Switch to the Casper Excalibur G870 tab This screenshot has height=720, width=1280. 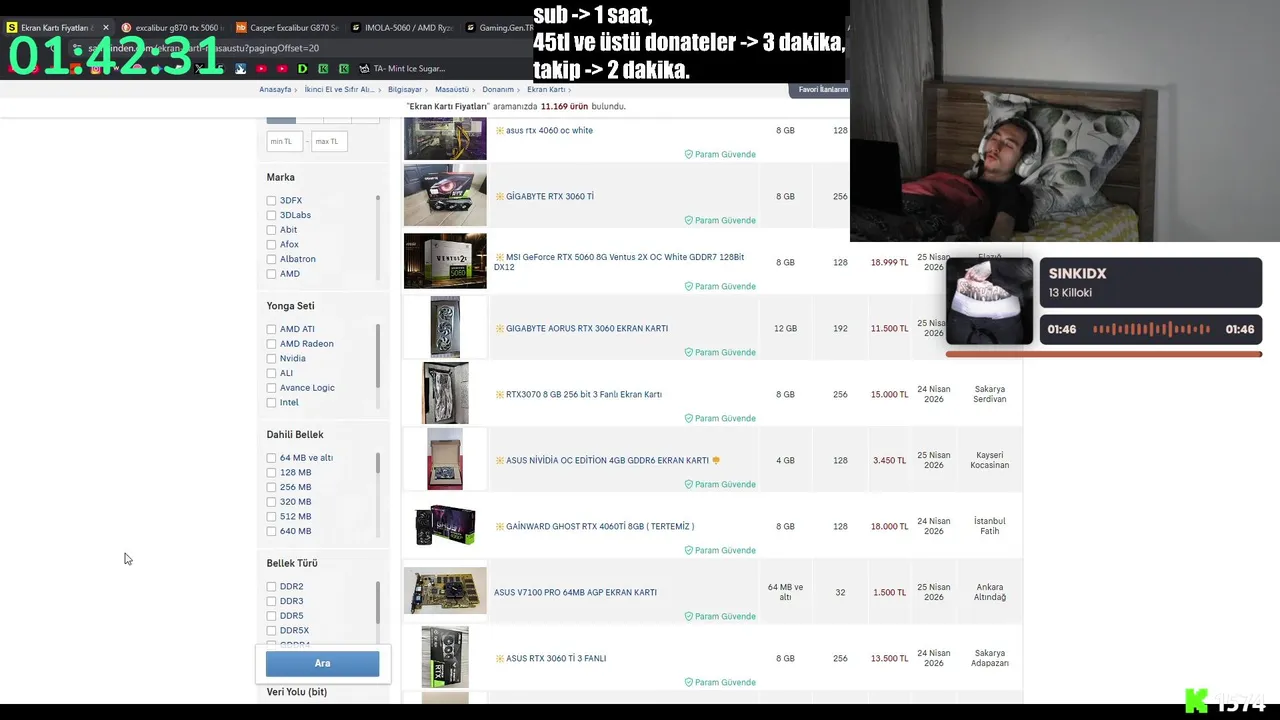point(288,28)
